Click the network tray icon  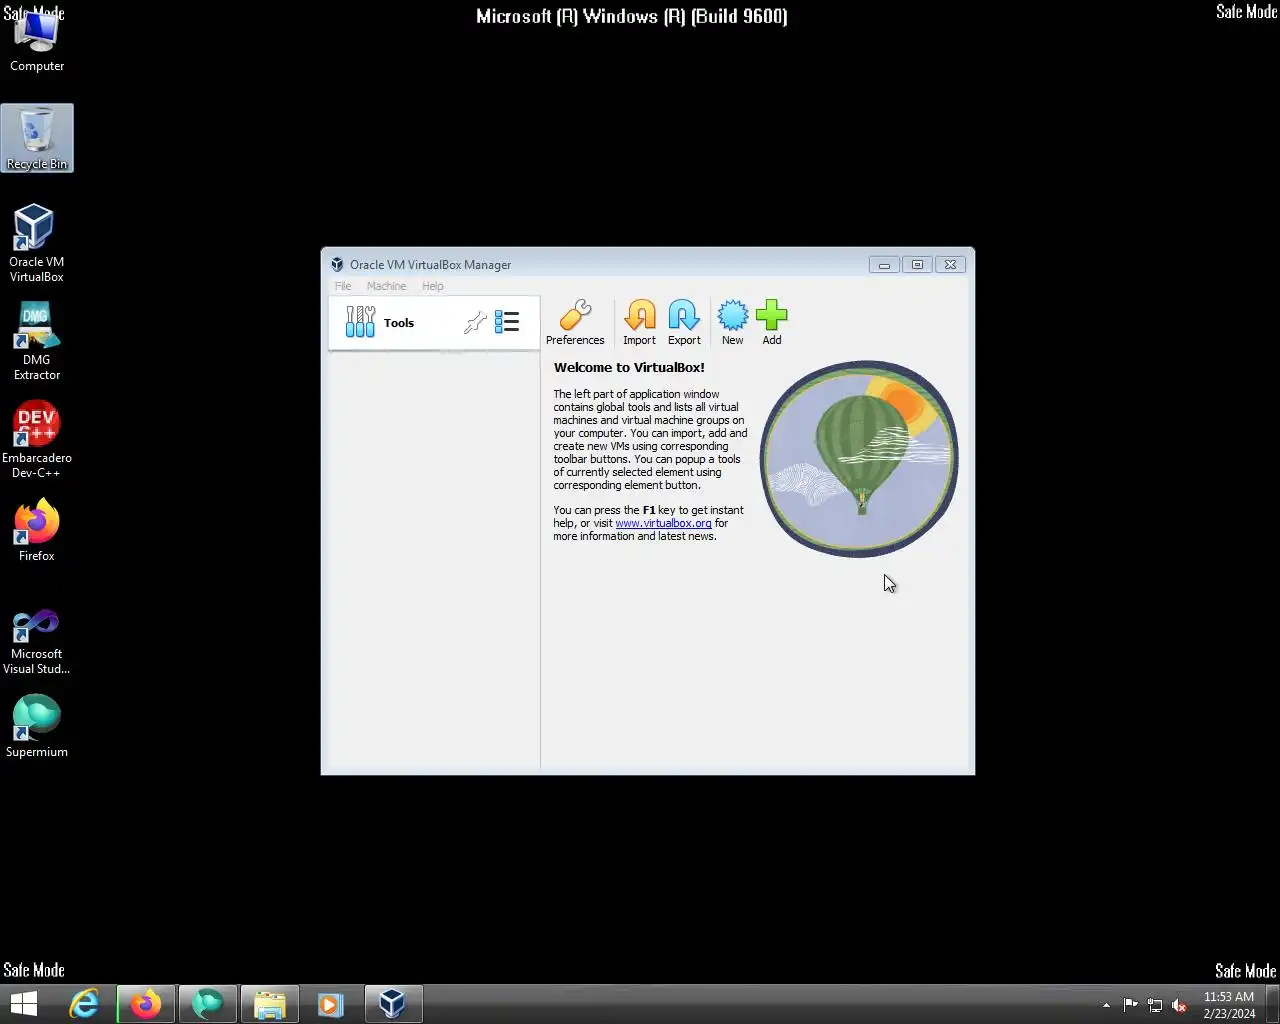tap(1155, 1005)
